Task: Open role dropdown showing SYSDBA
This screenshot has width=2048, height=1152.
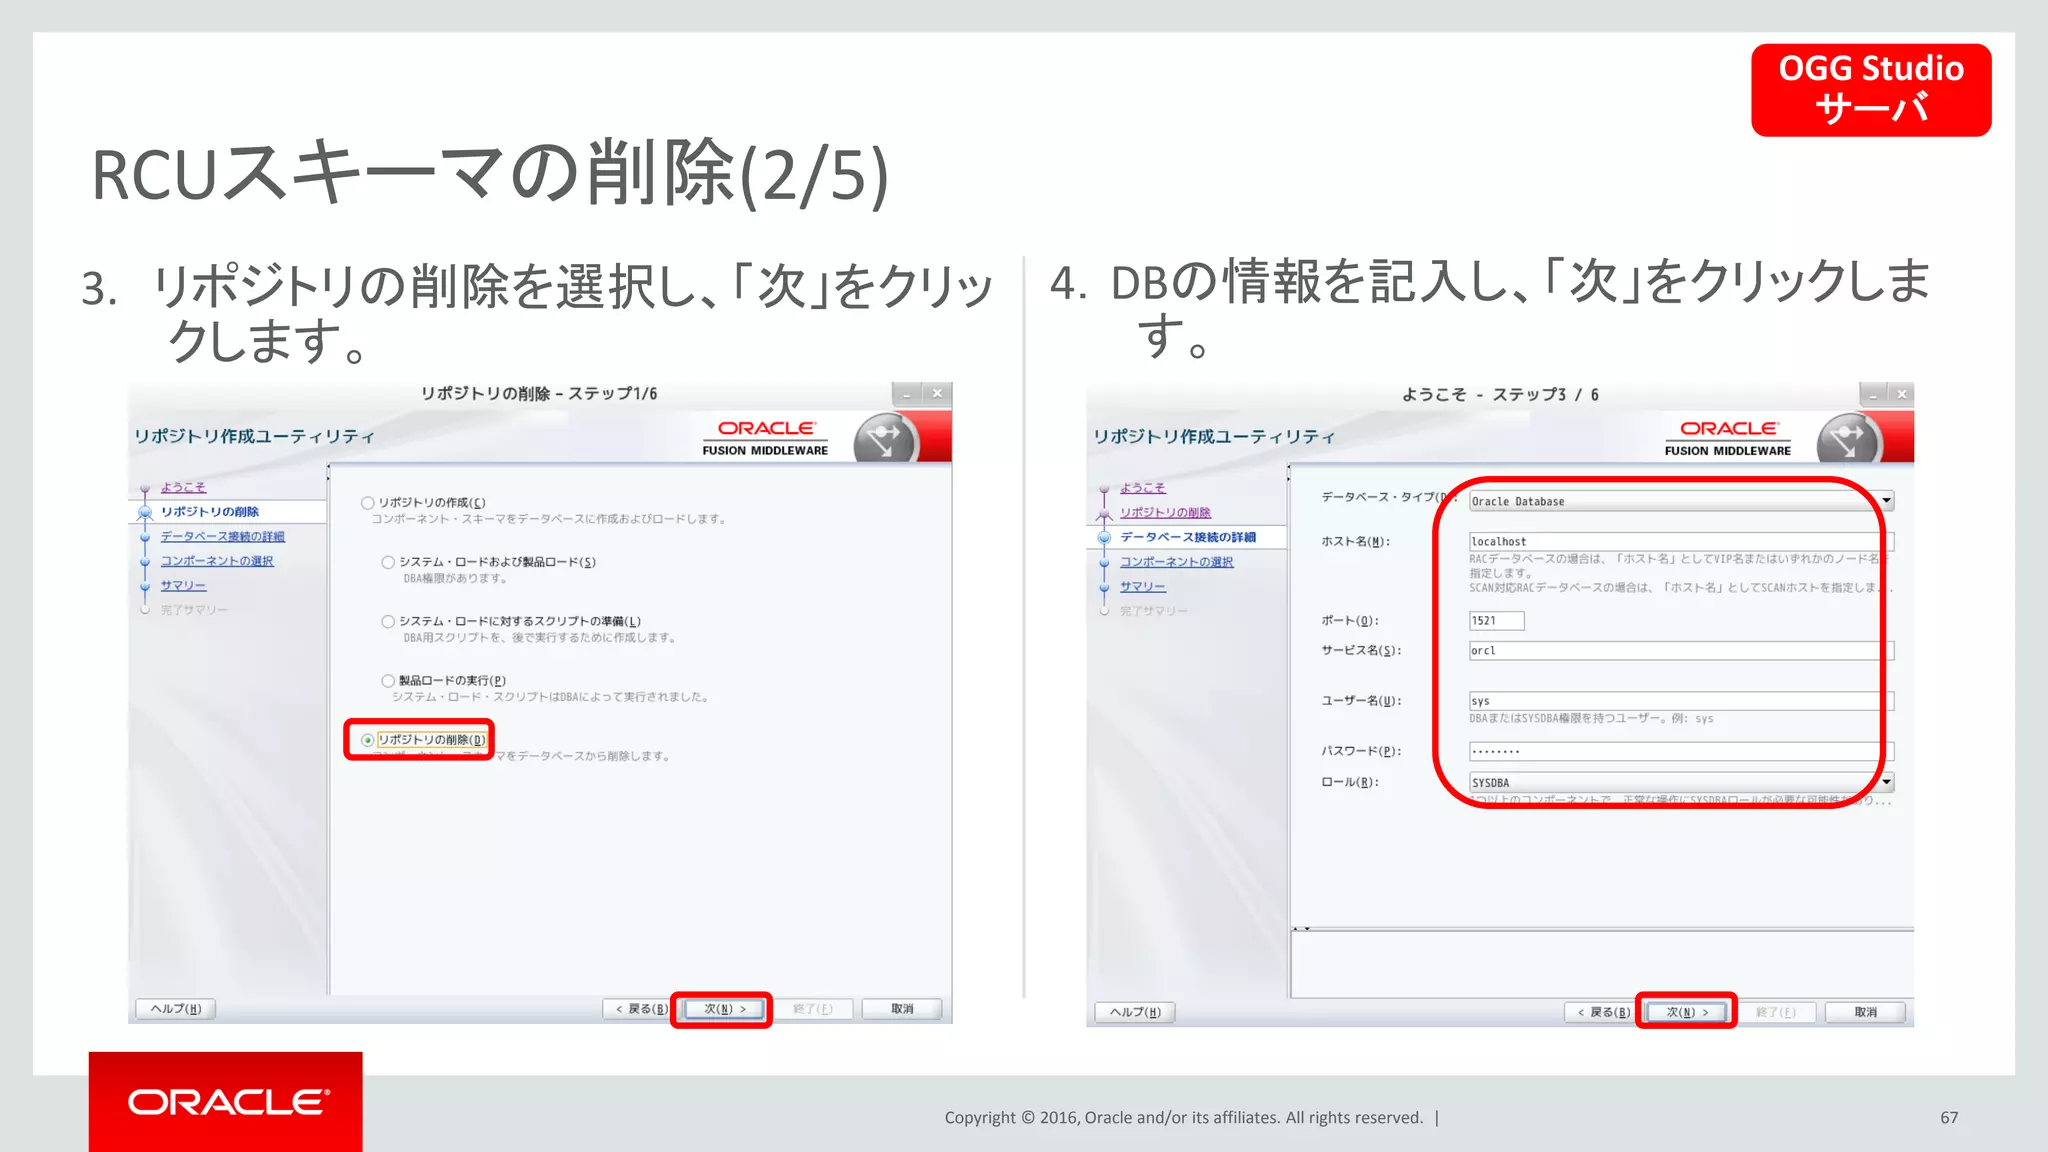Action: coord(1681,782)
